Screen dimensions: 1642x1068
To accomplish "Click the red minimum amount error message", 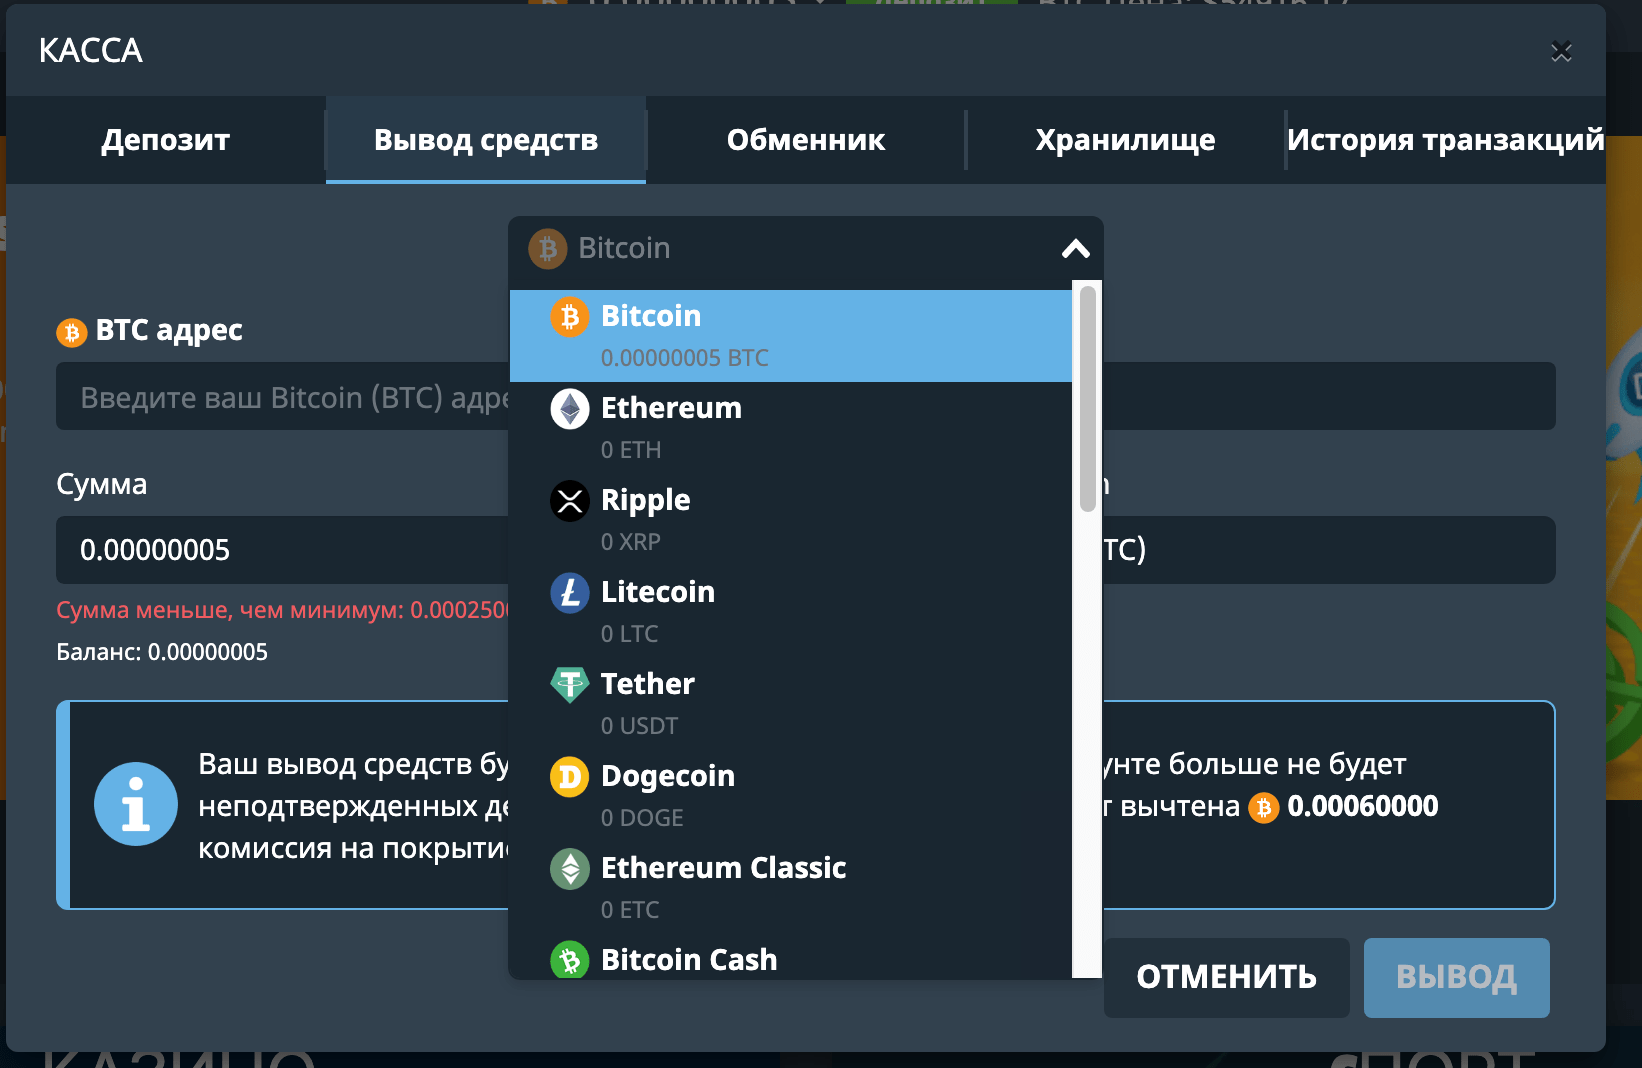I will [283, 610].
